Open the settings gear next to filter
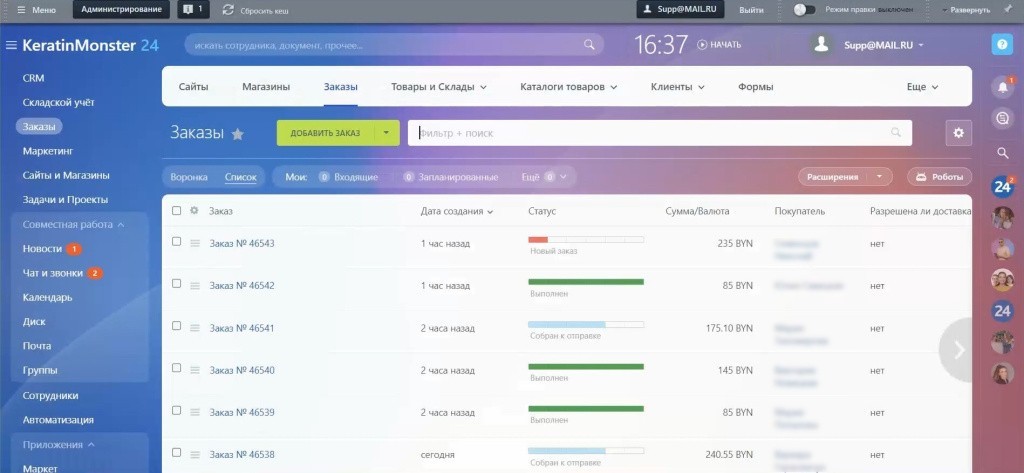Screen dimensions: 1024x473 (958, 133)
